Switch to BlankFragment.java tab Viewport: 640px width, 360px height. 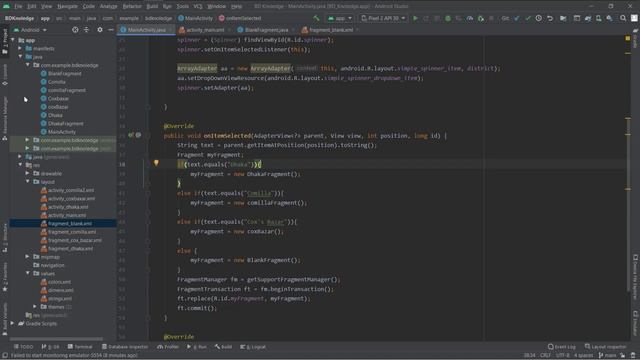click(x=265, y=30)
